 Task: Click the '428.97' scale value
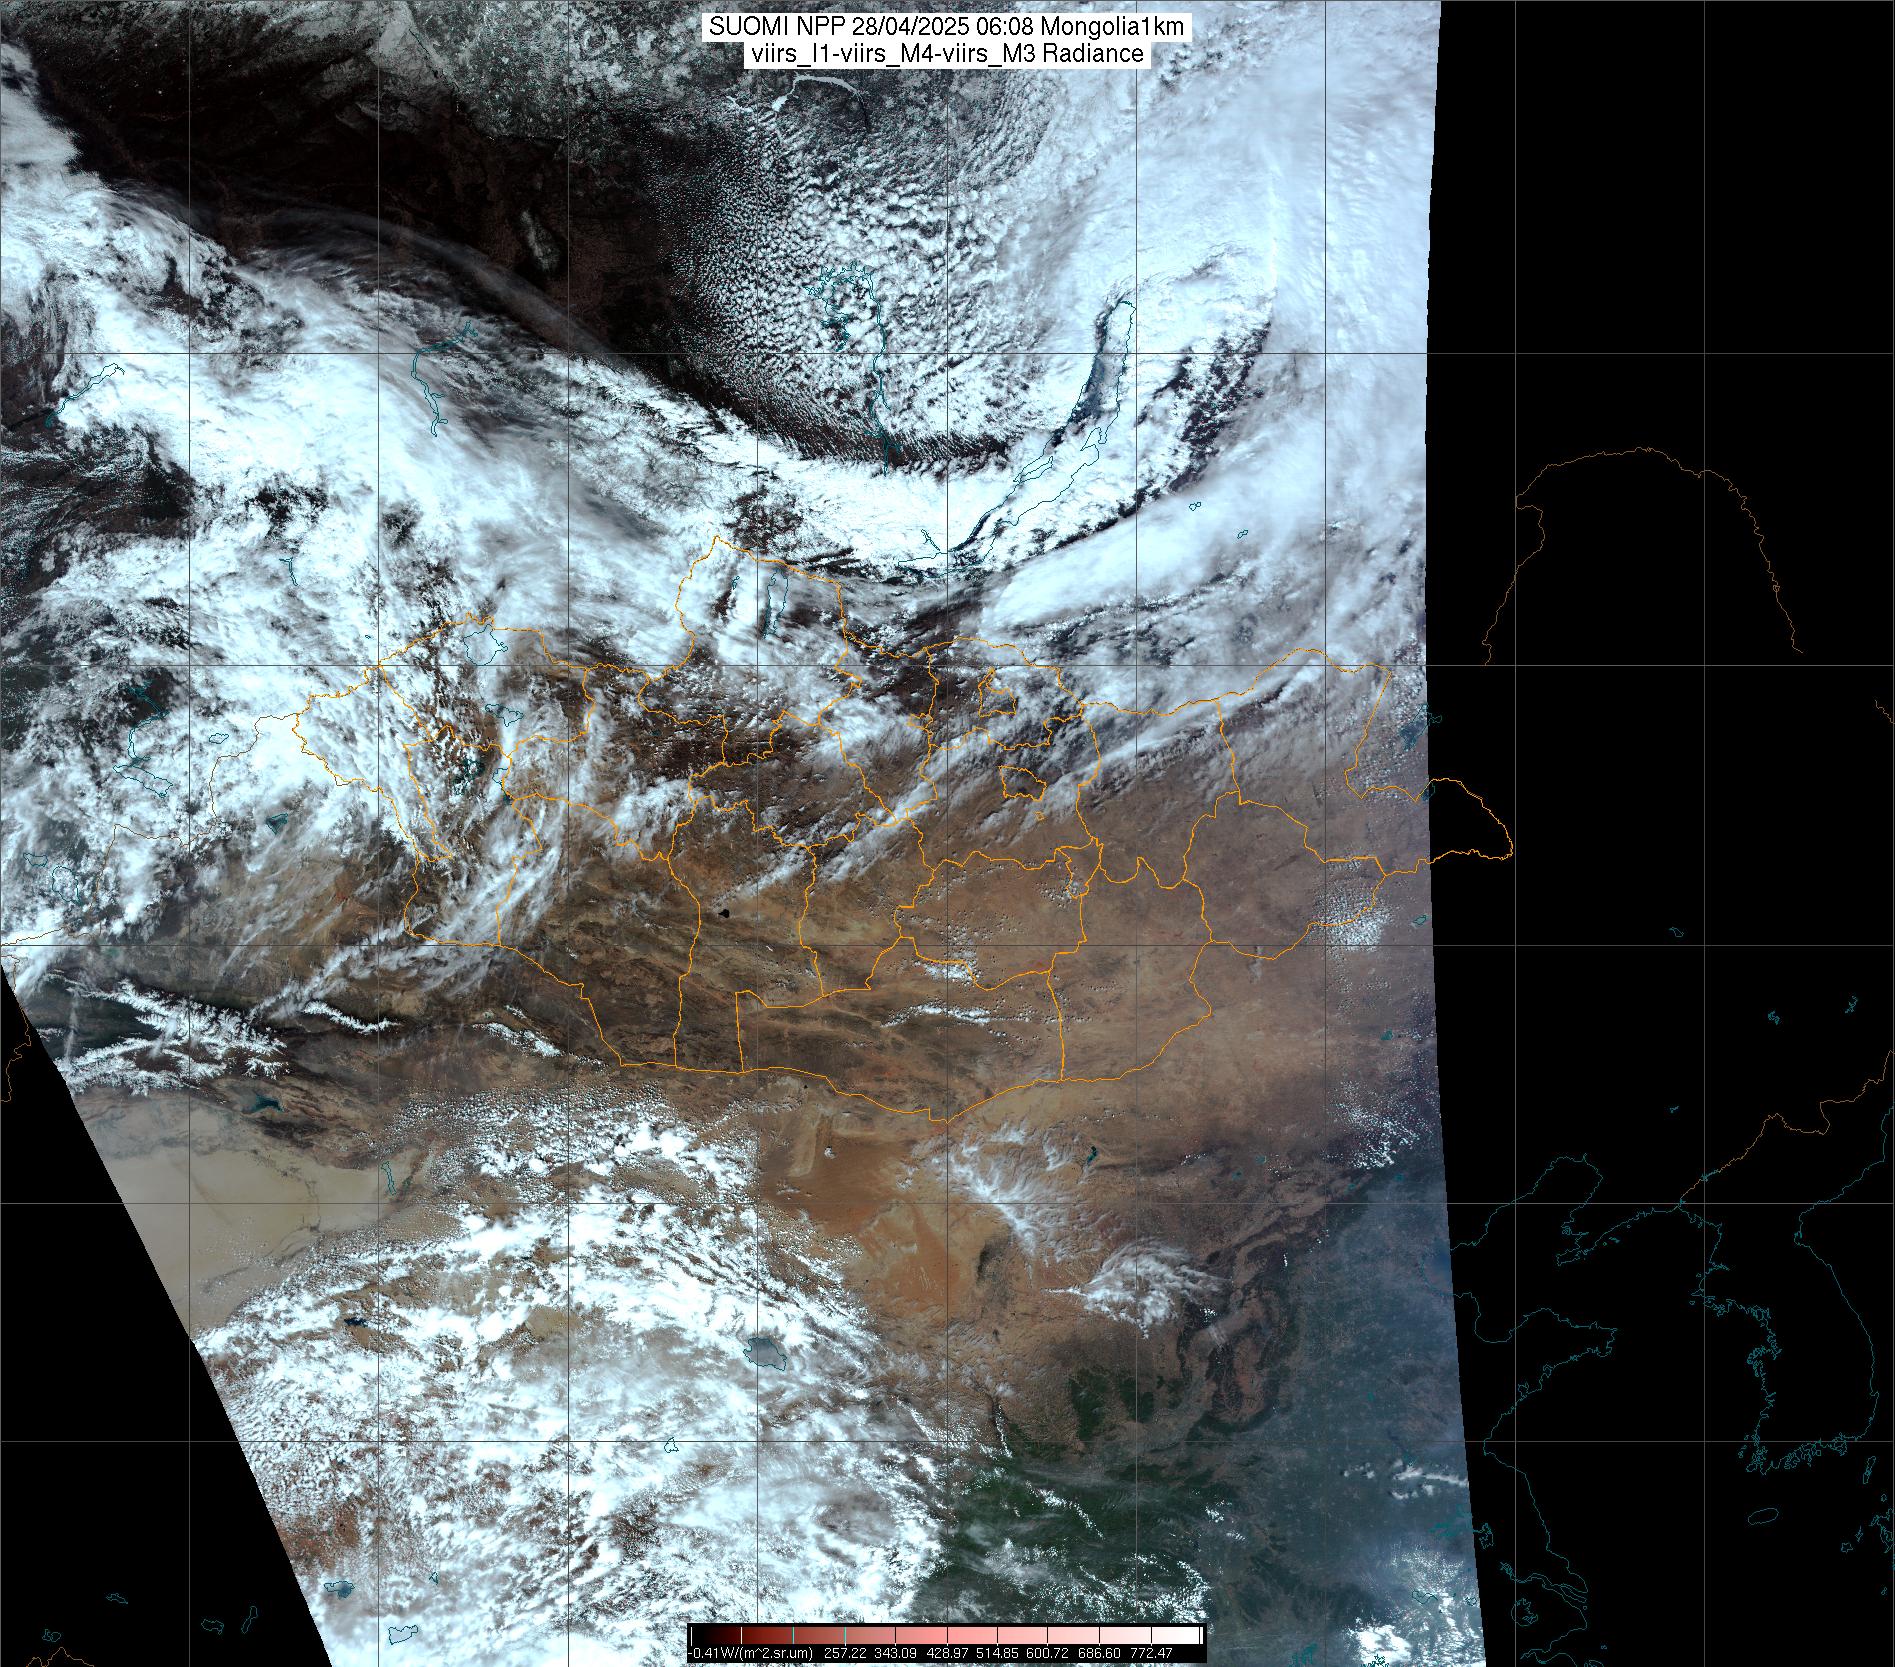click(x=947, y=1653)
